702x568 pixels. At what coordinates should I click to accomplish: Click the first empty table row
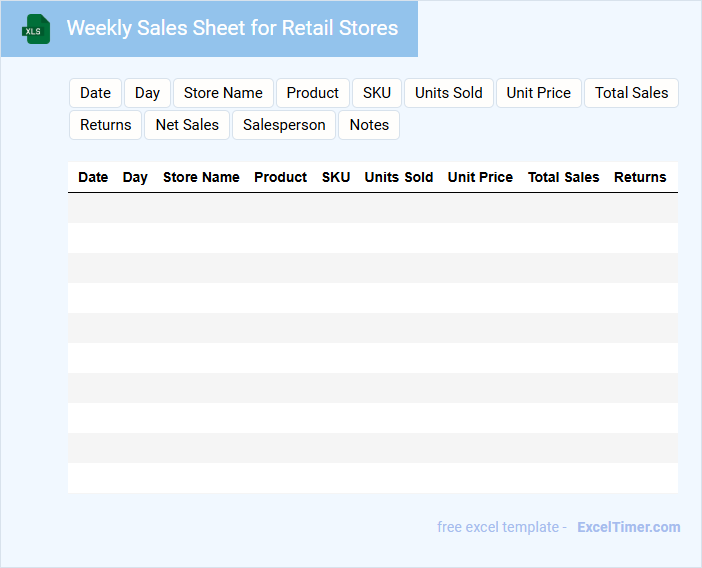tap(372, 208)
